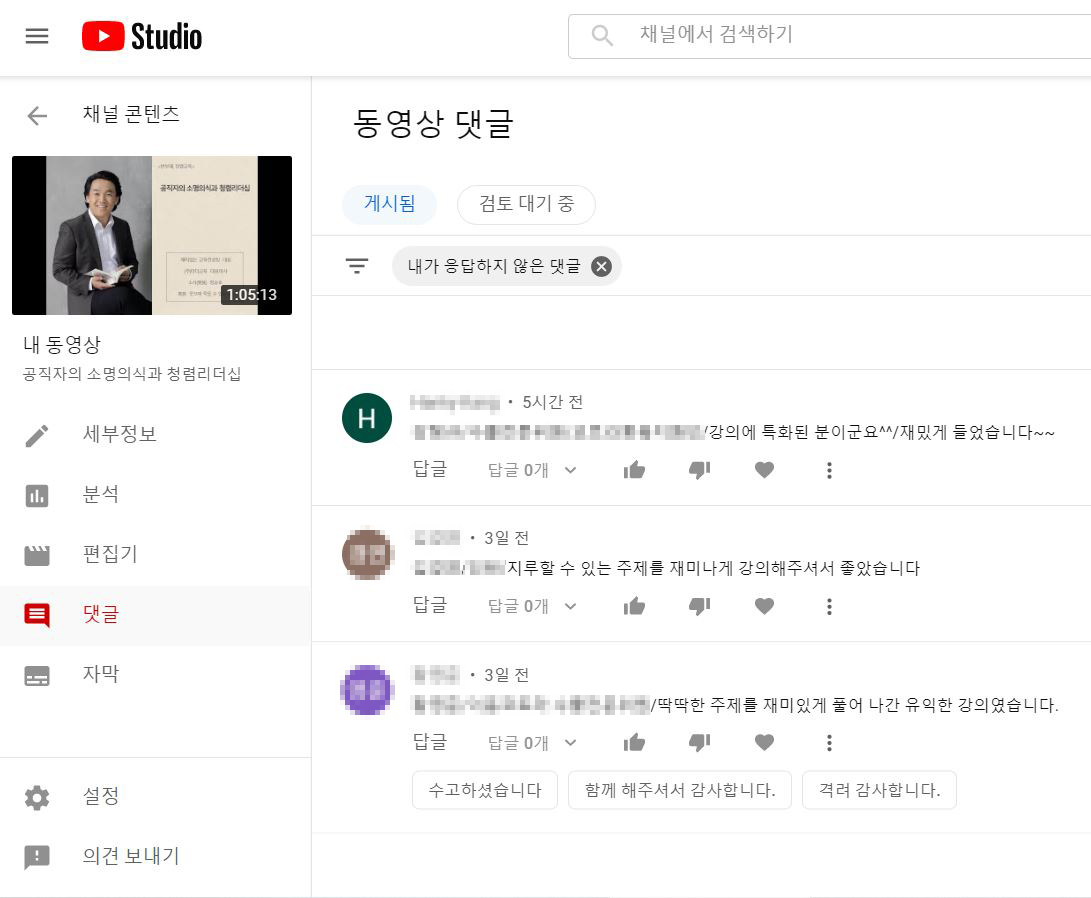1091x898 pixels.
Task: Select the 게시됨 tab
Action: tap(389, 205)
